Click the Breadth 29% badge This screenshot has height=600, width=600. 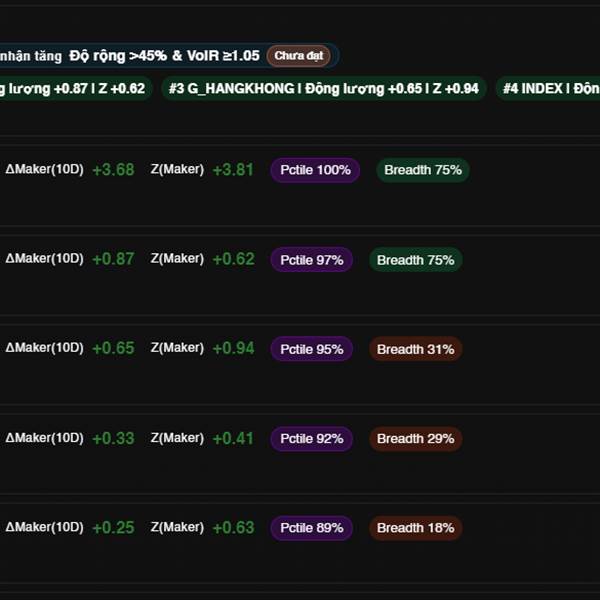(x=416, y=439)
